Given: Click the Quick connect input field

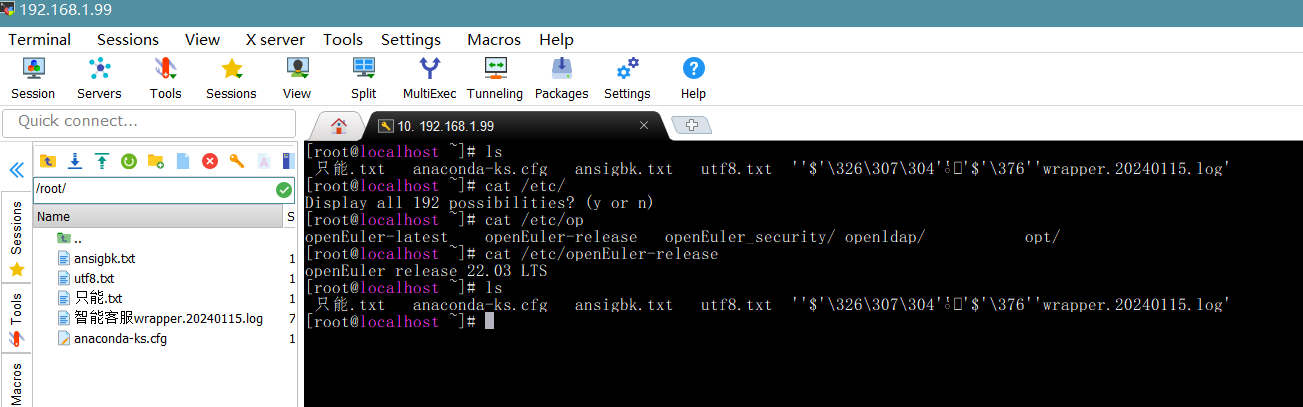Looking at the screenshot, I should coord(149,122).
